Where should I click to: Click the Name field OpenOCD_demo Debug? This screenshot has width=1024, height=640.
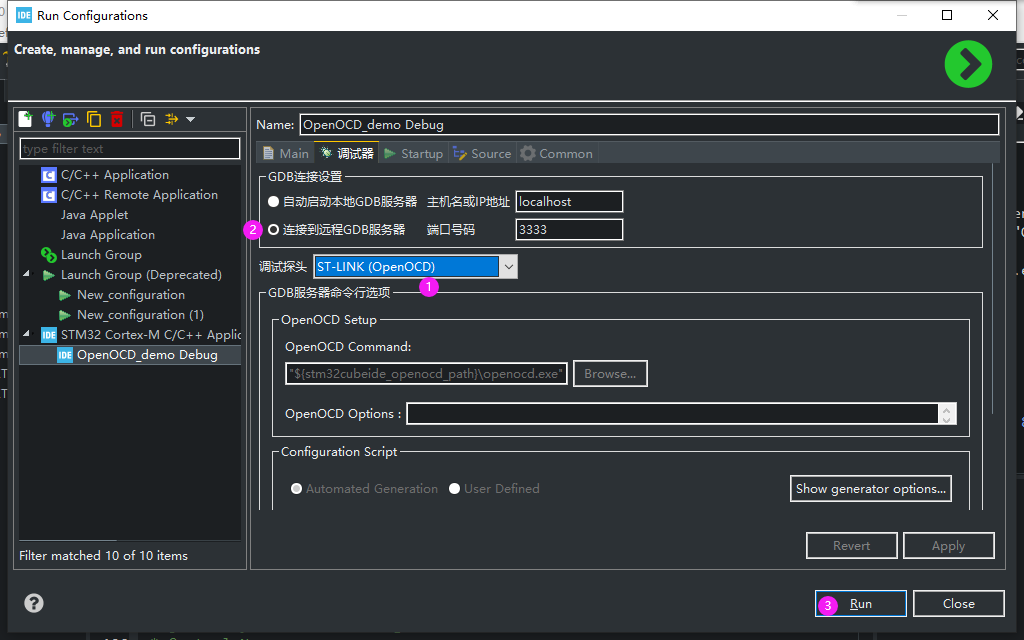pyautogui.click(x=649, y=125)
